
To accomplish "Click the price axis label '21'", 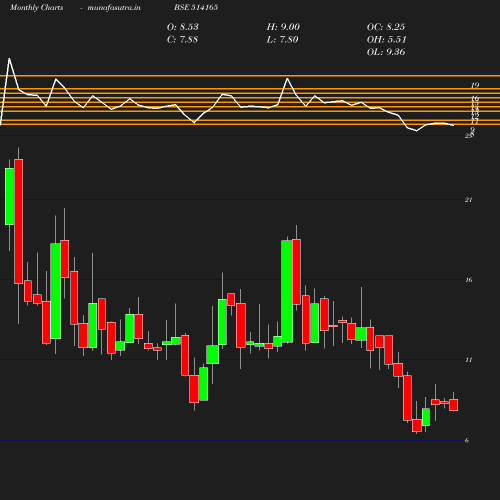I will click(x=468, y=200).
